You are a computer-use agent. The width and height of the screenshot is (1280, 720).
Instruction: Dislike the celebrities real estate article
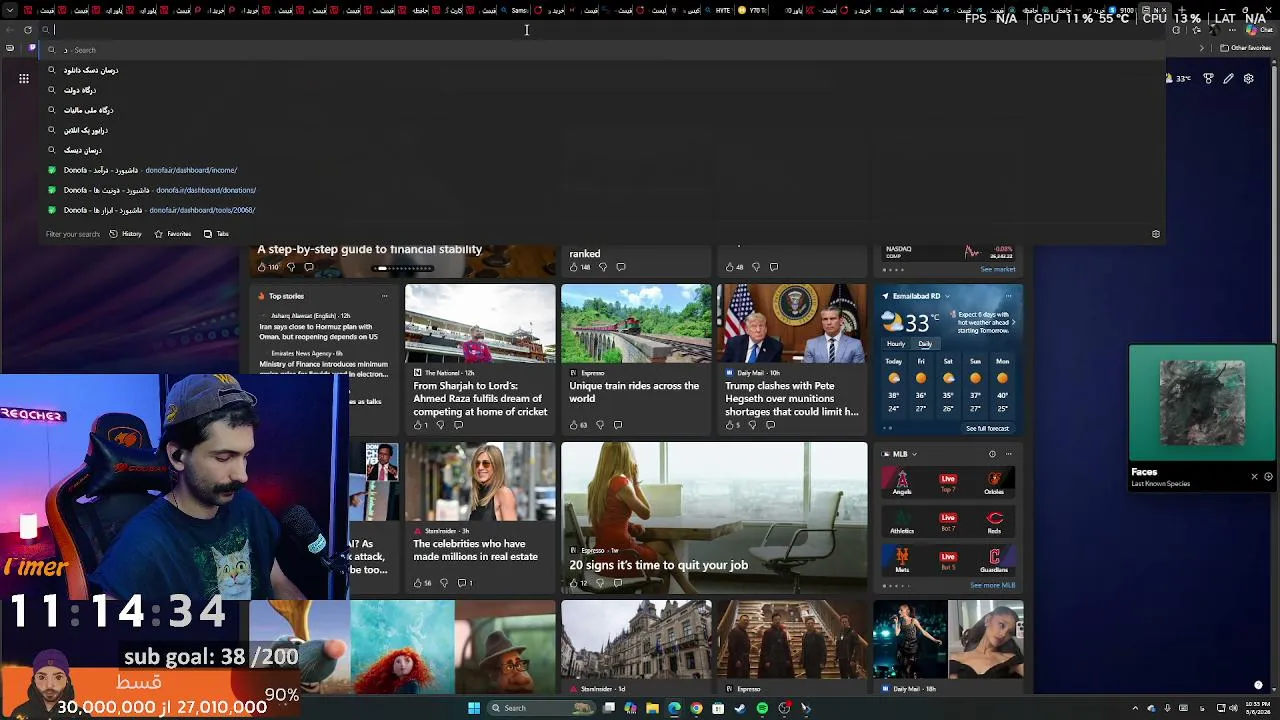point(443,583)
